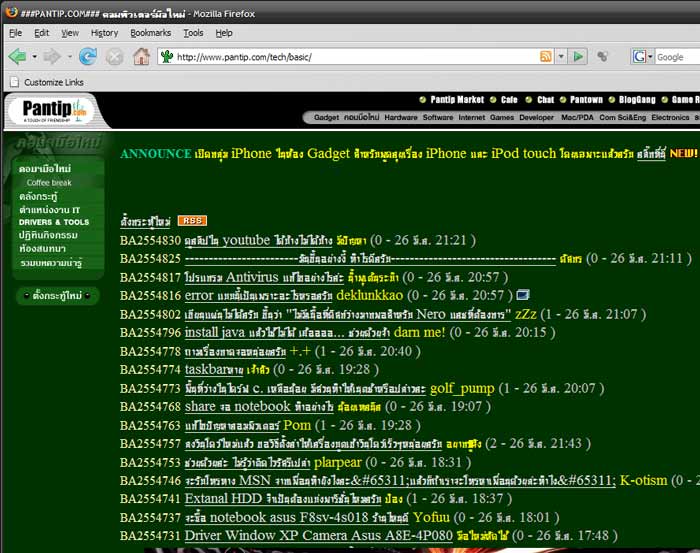Viewport: 700px width, 553px height.
Task: Open the Help menu
Action: point(224,33)
